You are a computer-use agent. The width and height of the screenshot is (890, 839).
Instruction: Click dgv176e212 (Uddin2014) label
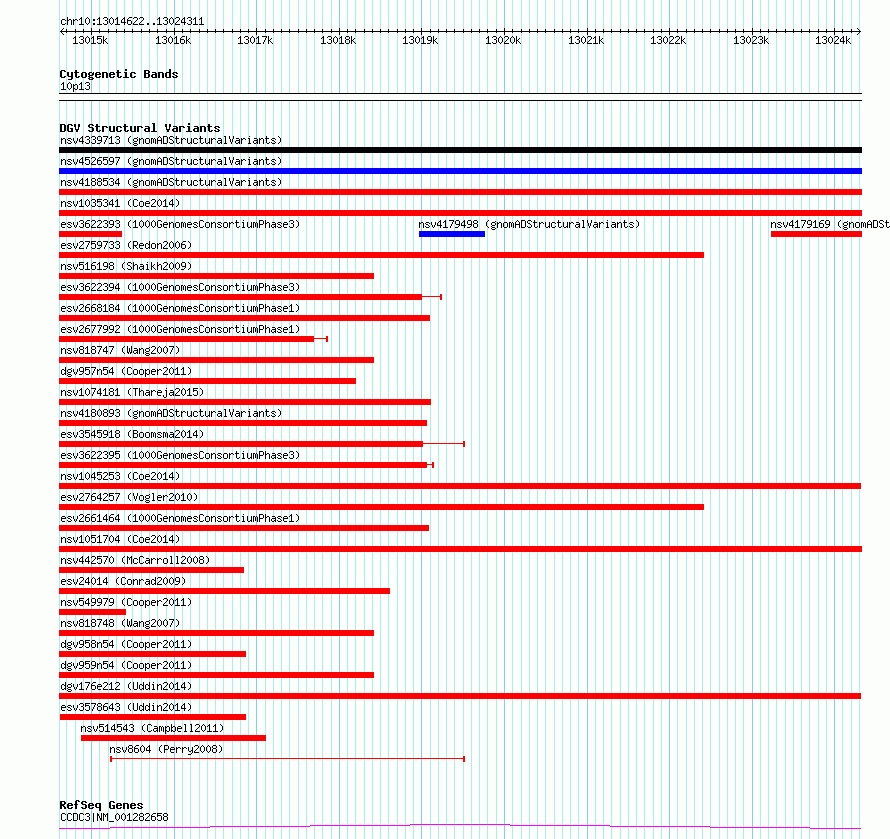(126, 686)
